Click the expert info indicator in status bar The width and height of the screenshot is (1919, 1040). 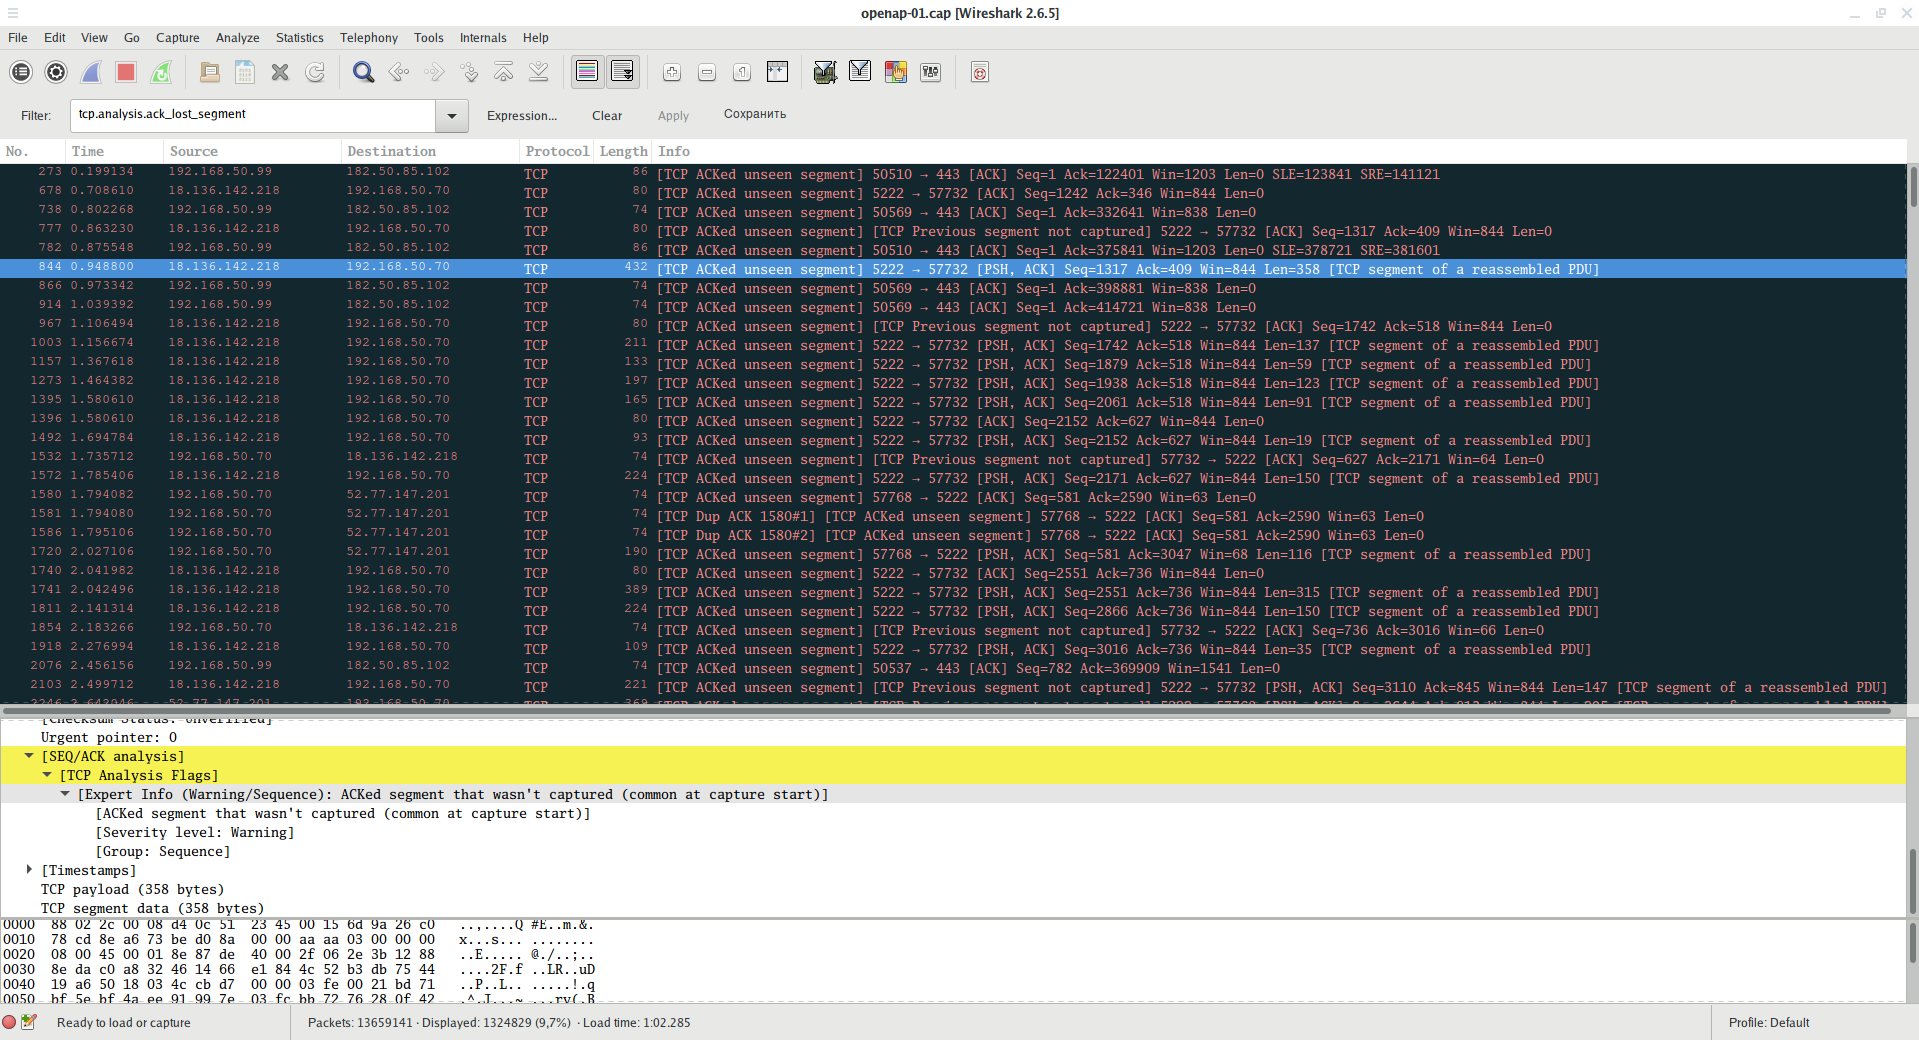[10, 1022]
